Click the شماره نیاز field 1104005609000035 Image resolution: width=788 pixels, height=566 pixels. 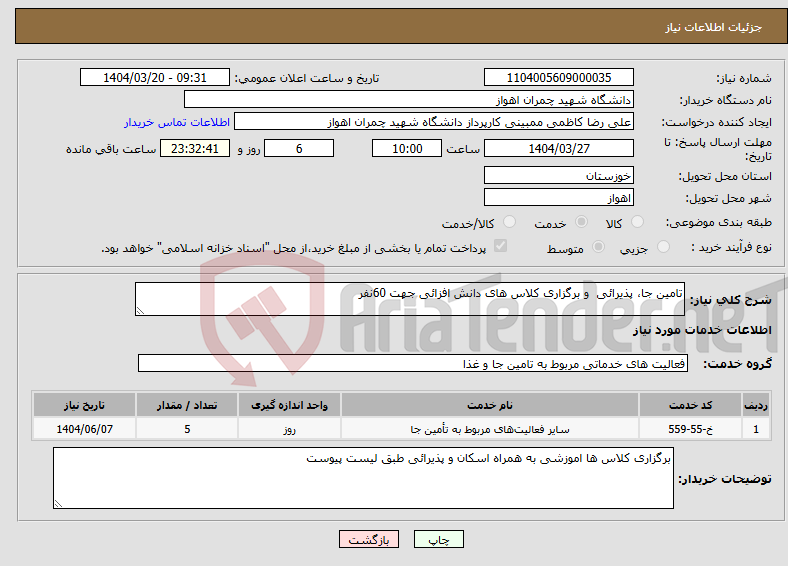(x=559, y=77)
